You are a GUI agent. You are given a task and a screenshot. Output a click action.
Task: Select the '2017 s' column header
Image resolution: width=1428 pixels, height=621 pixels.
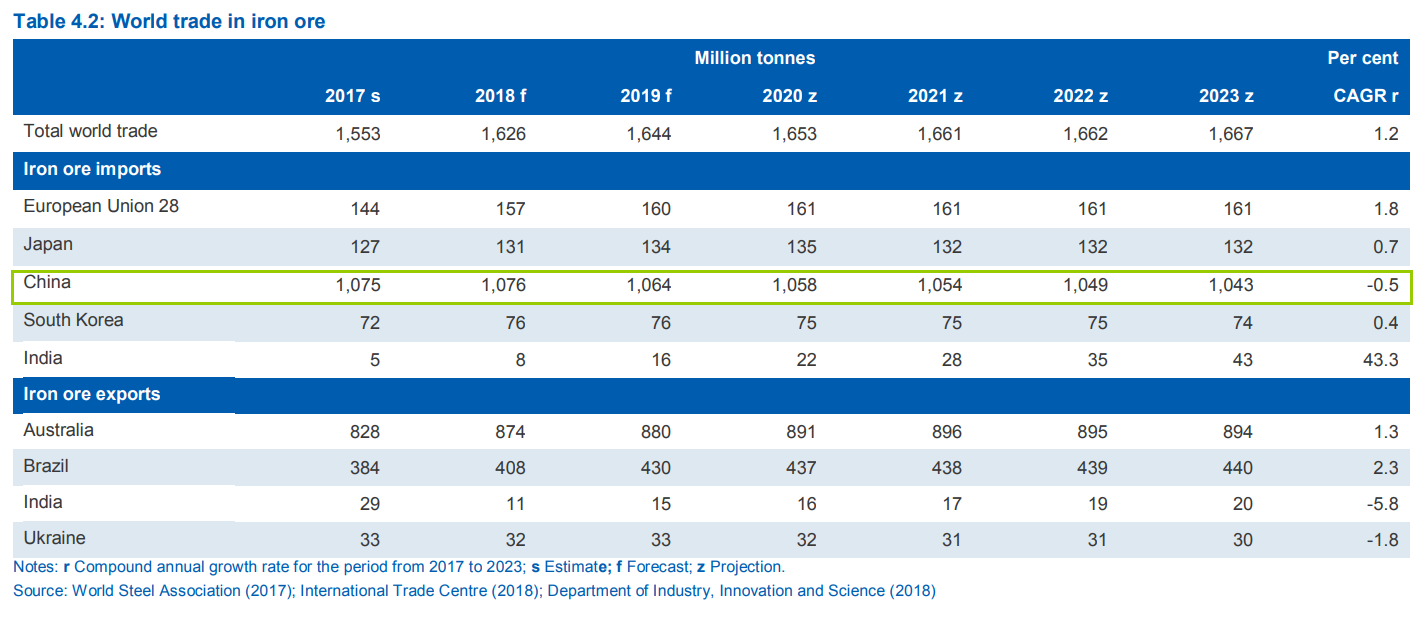pos(352,96)
